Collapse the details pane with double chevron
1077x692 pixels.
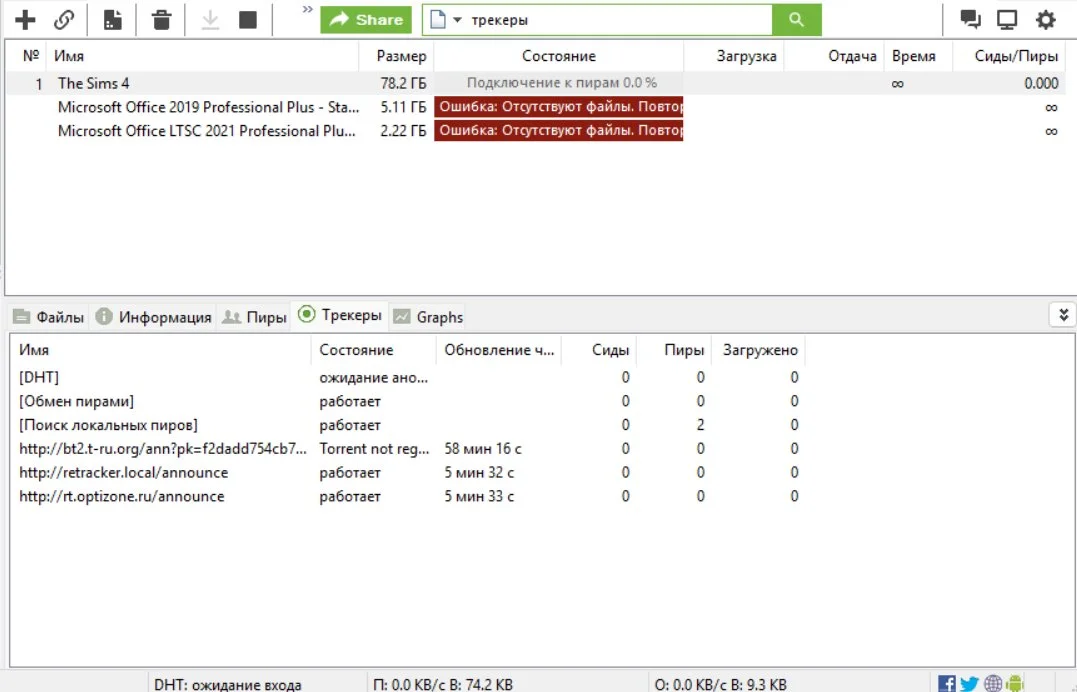pos(1062,315)
